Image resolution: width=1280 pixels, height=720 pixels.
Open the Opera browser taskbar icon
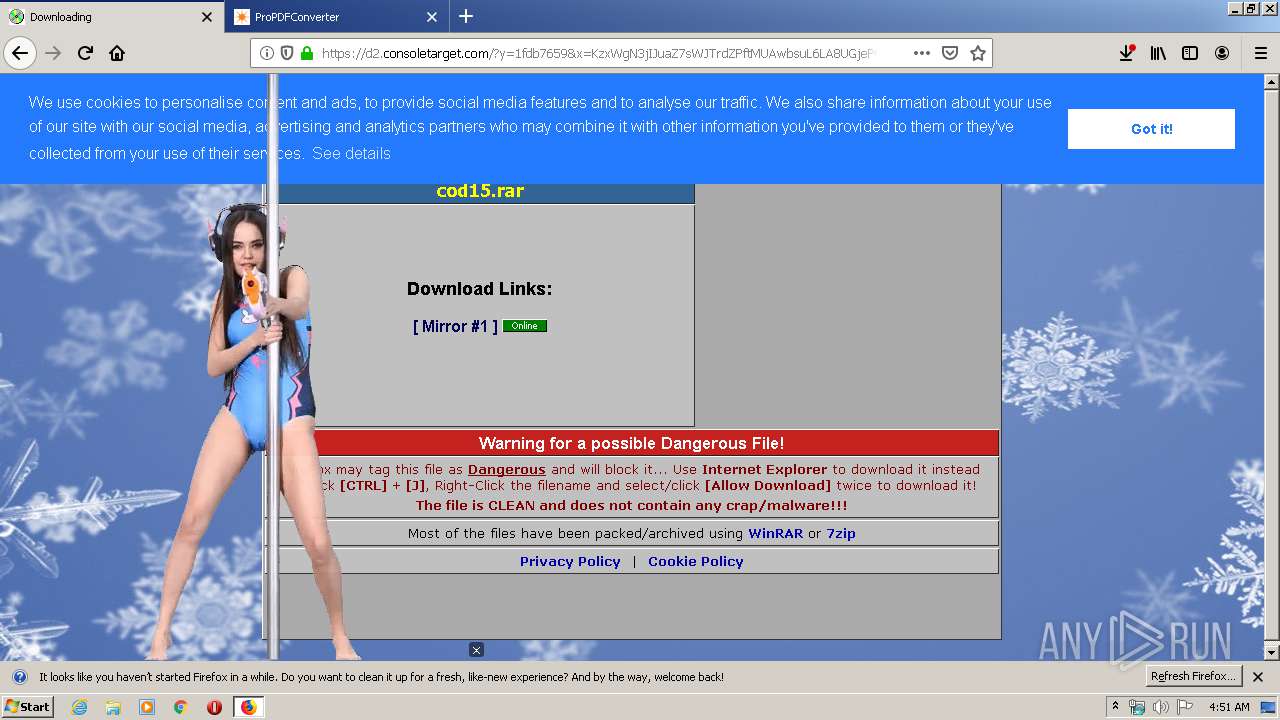tap(214, 707)
